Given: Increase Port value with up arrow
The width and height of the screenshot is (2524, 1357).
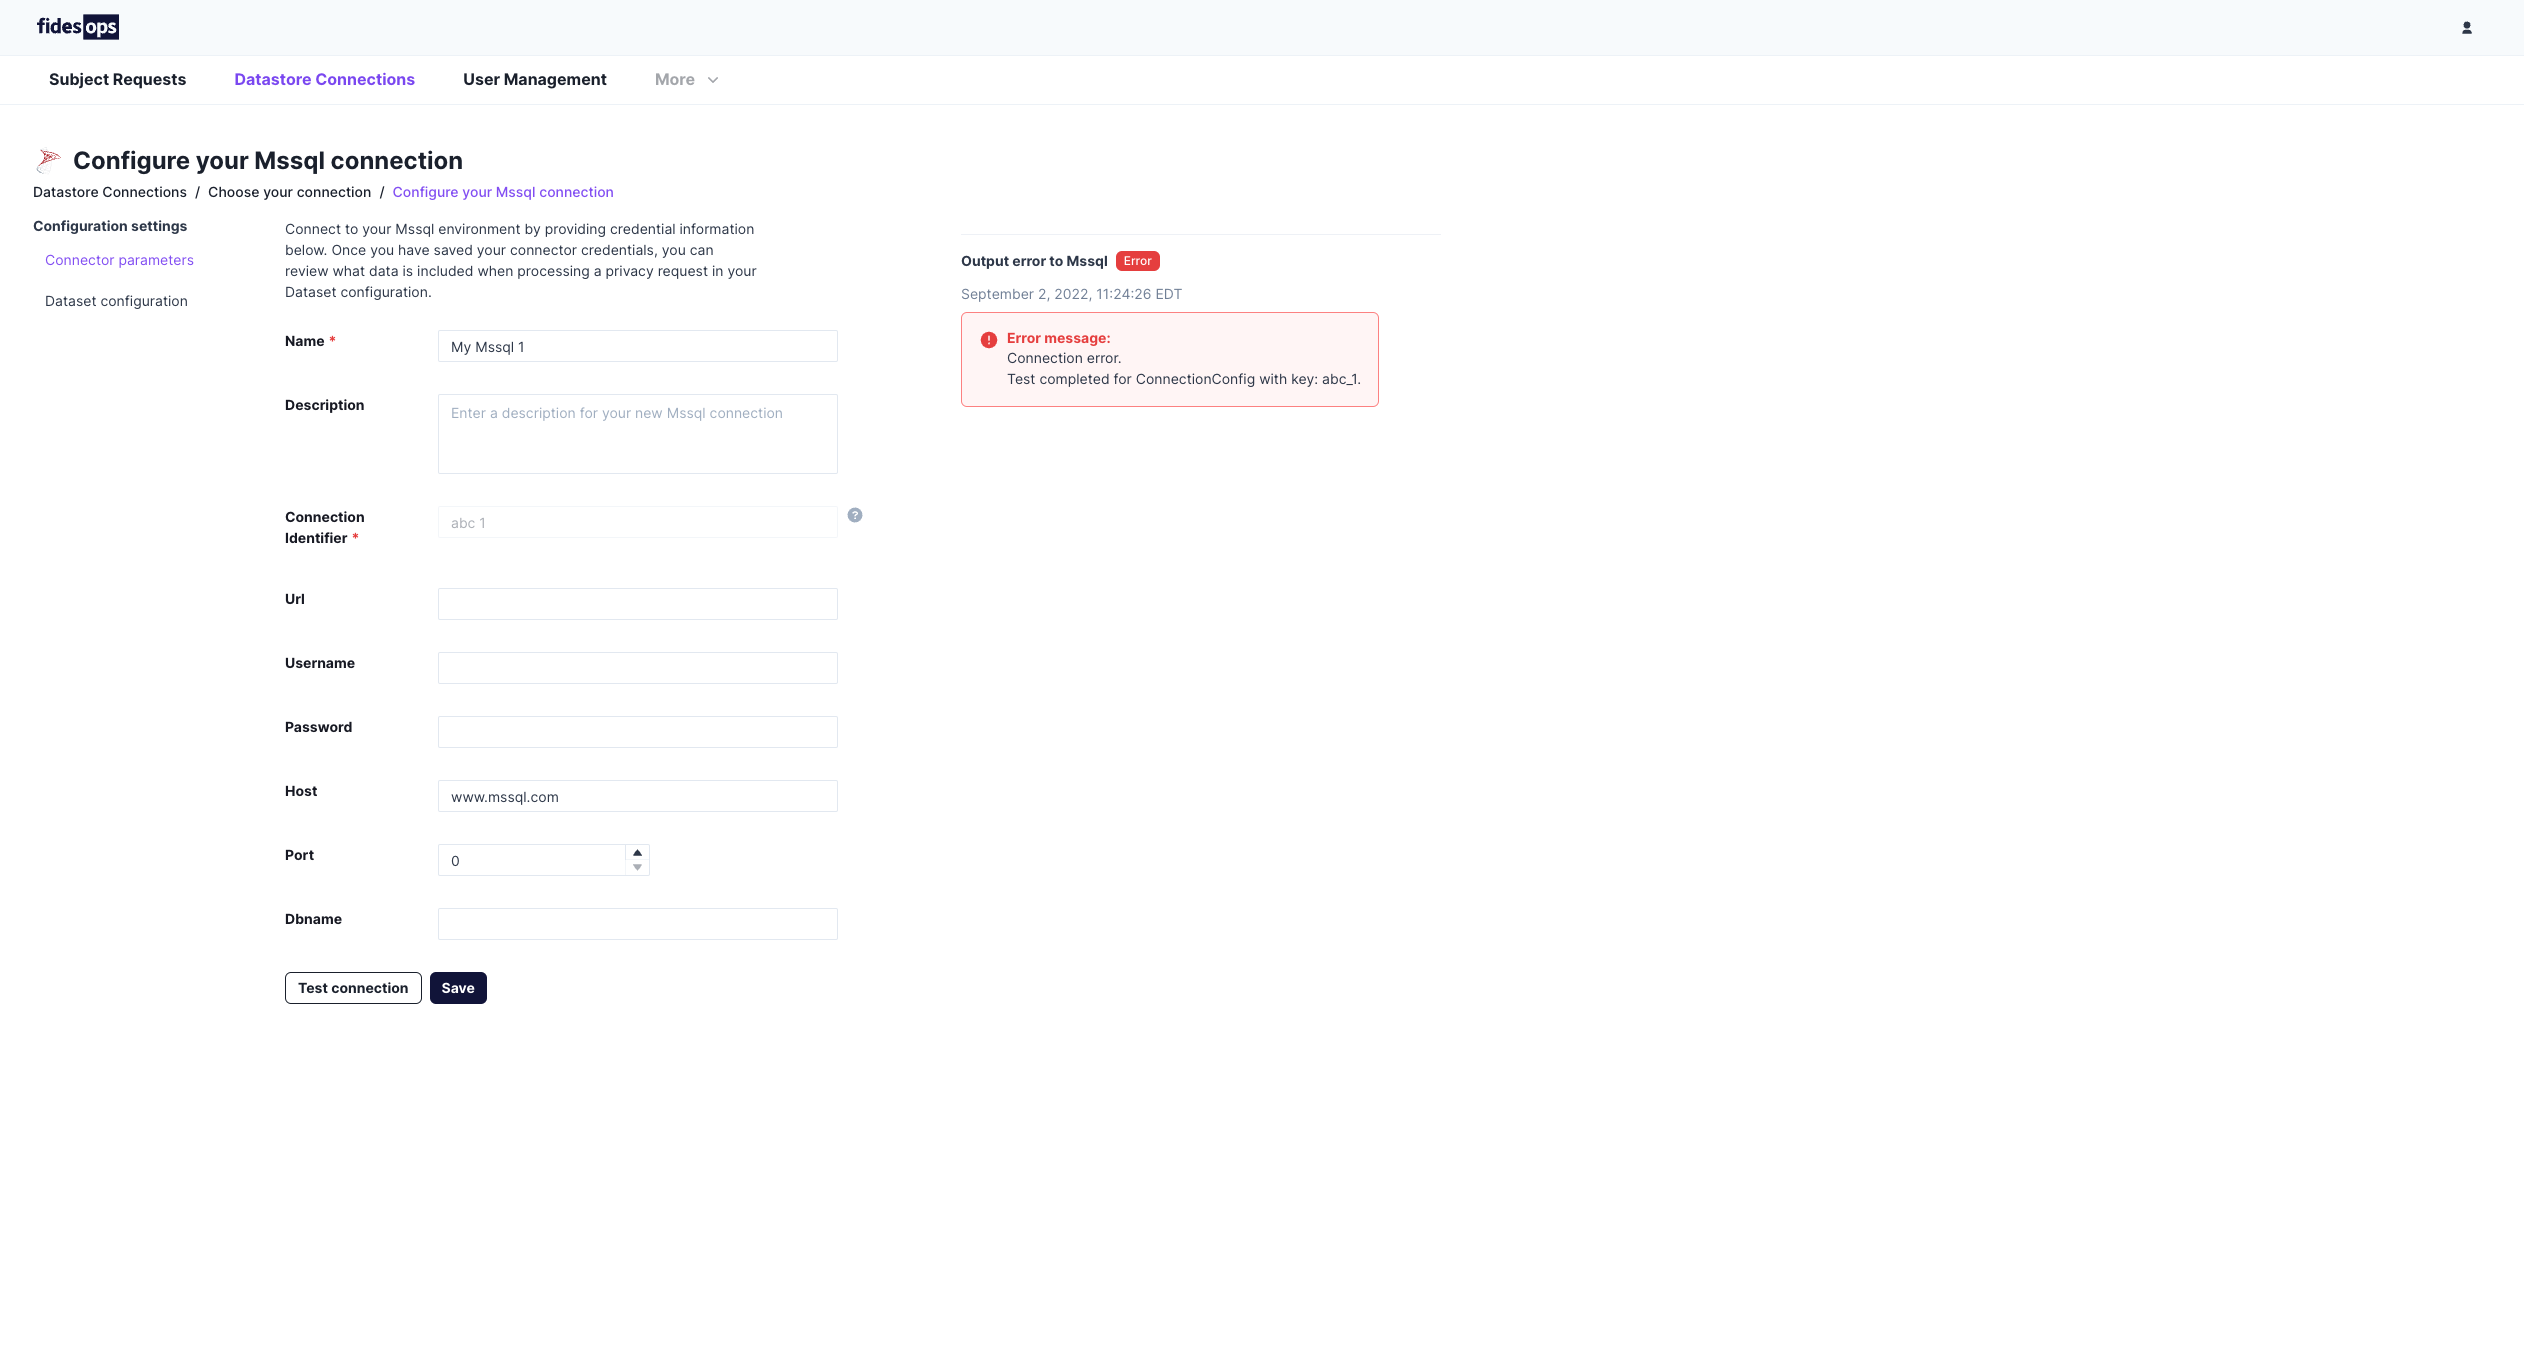Looking at the screenshot, I should pyautogui.click(x=637, y=853).
